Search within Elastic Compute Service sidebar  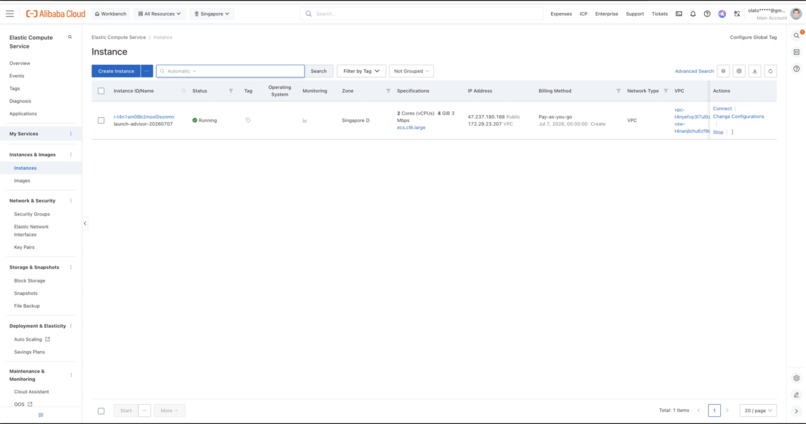pyautogui.click(x=70, y=37)
